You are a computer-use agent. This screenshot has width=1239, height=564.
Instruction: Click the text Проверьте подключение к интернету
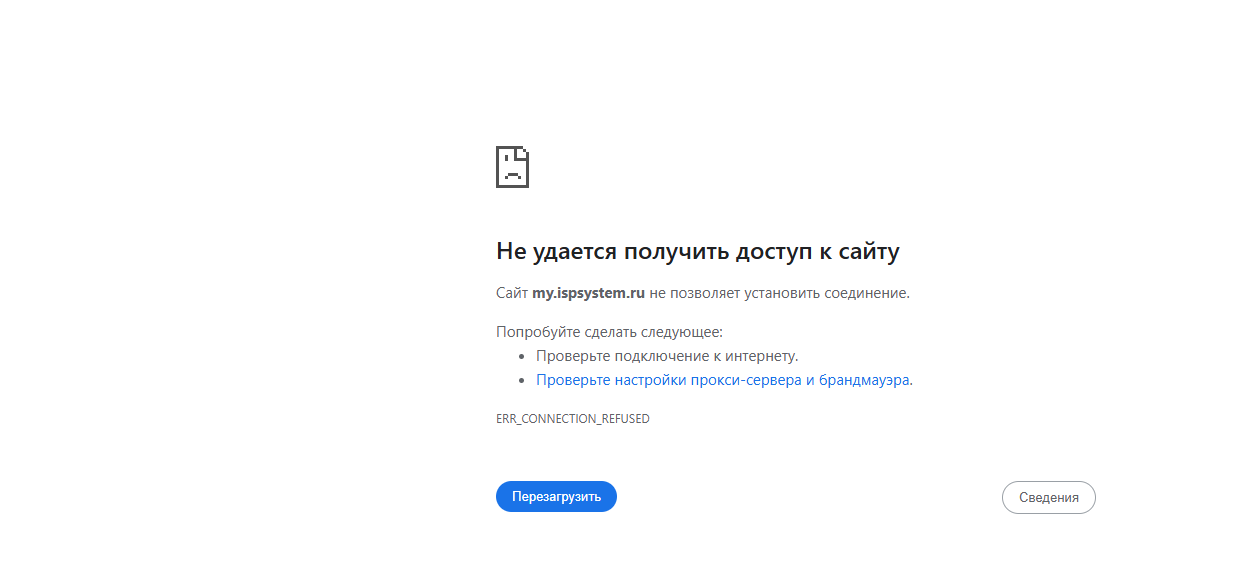tap(667, 356)
